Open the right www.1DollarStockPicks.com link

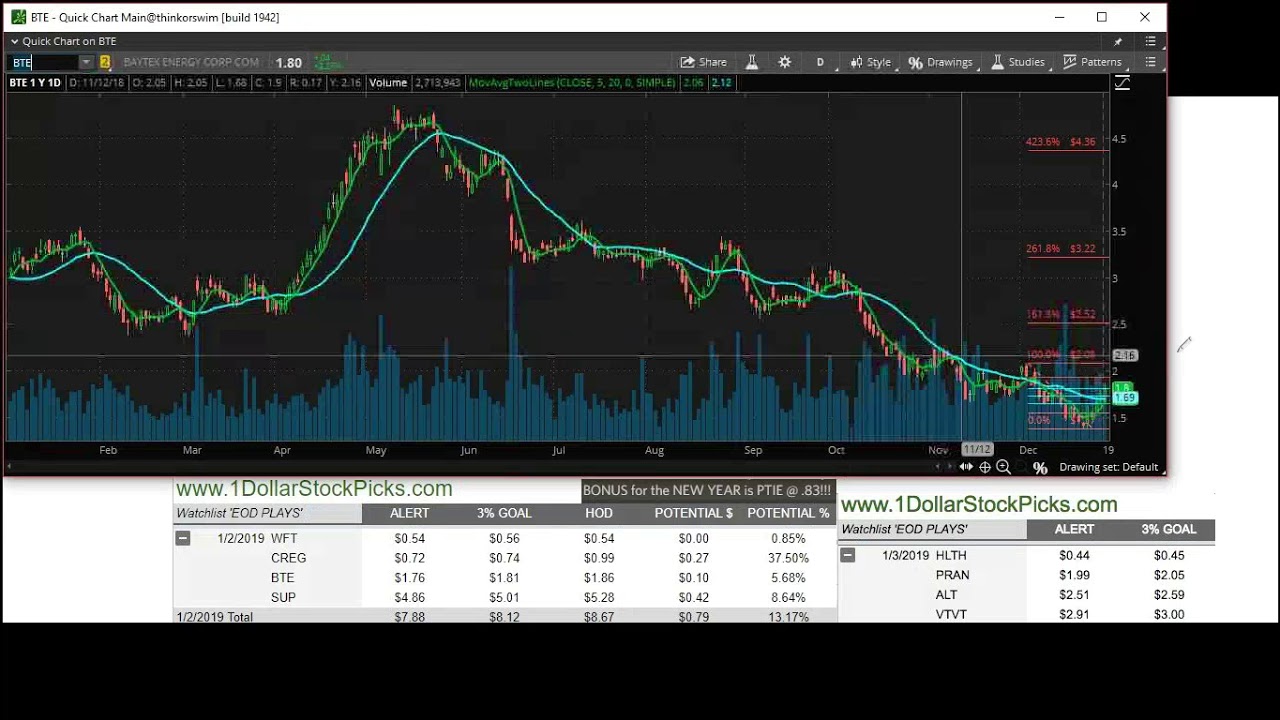pos(979,505)
